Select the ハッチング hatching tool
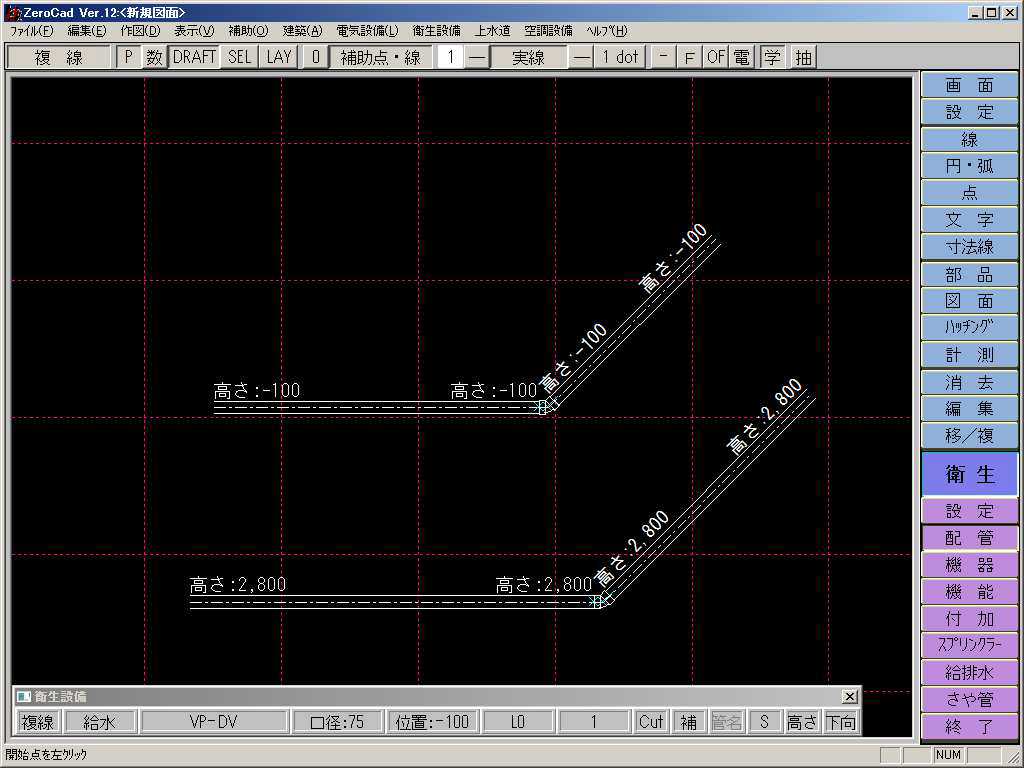This screenshot has width=1024, height=768. click(x=969, y=327)
